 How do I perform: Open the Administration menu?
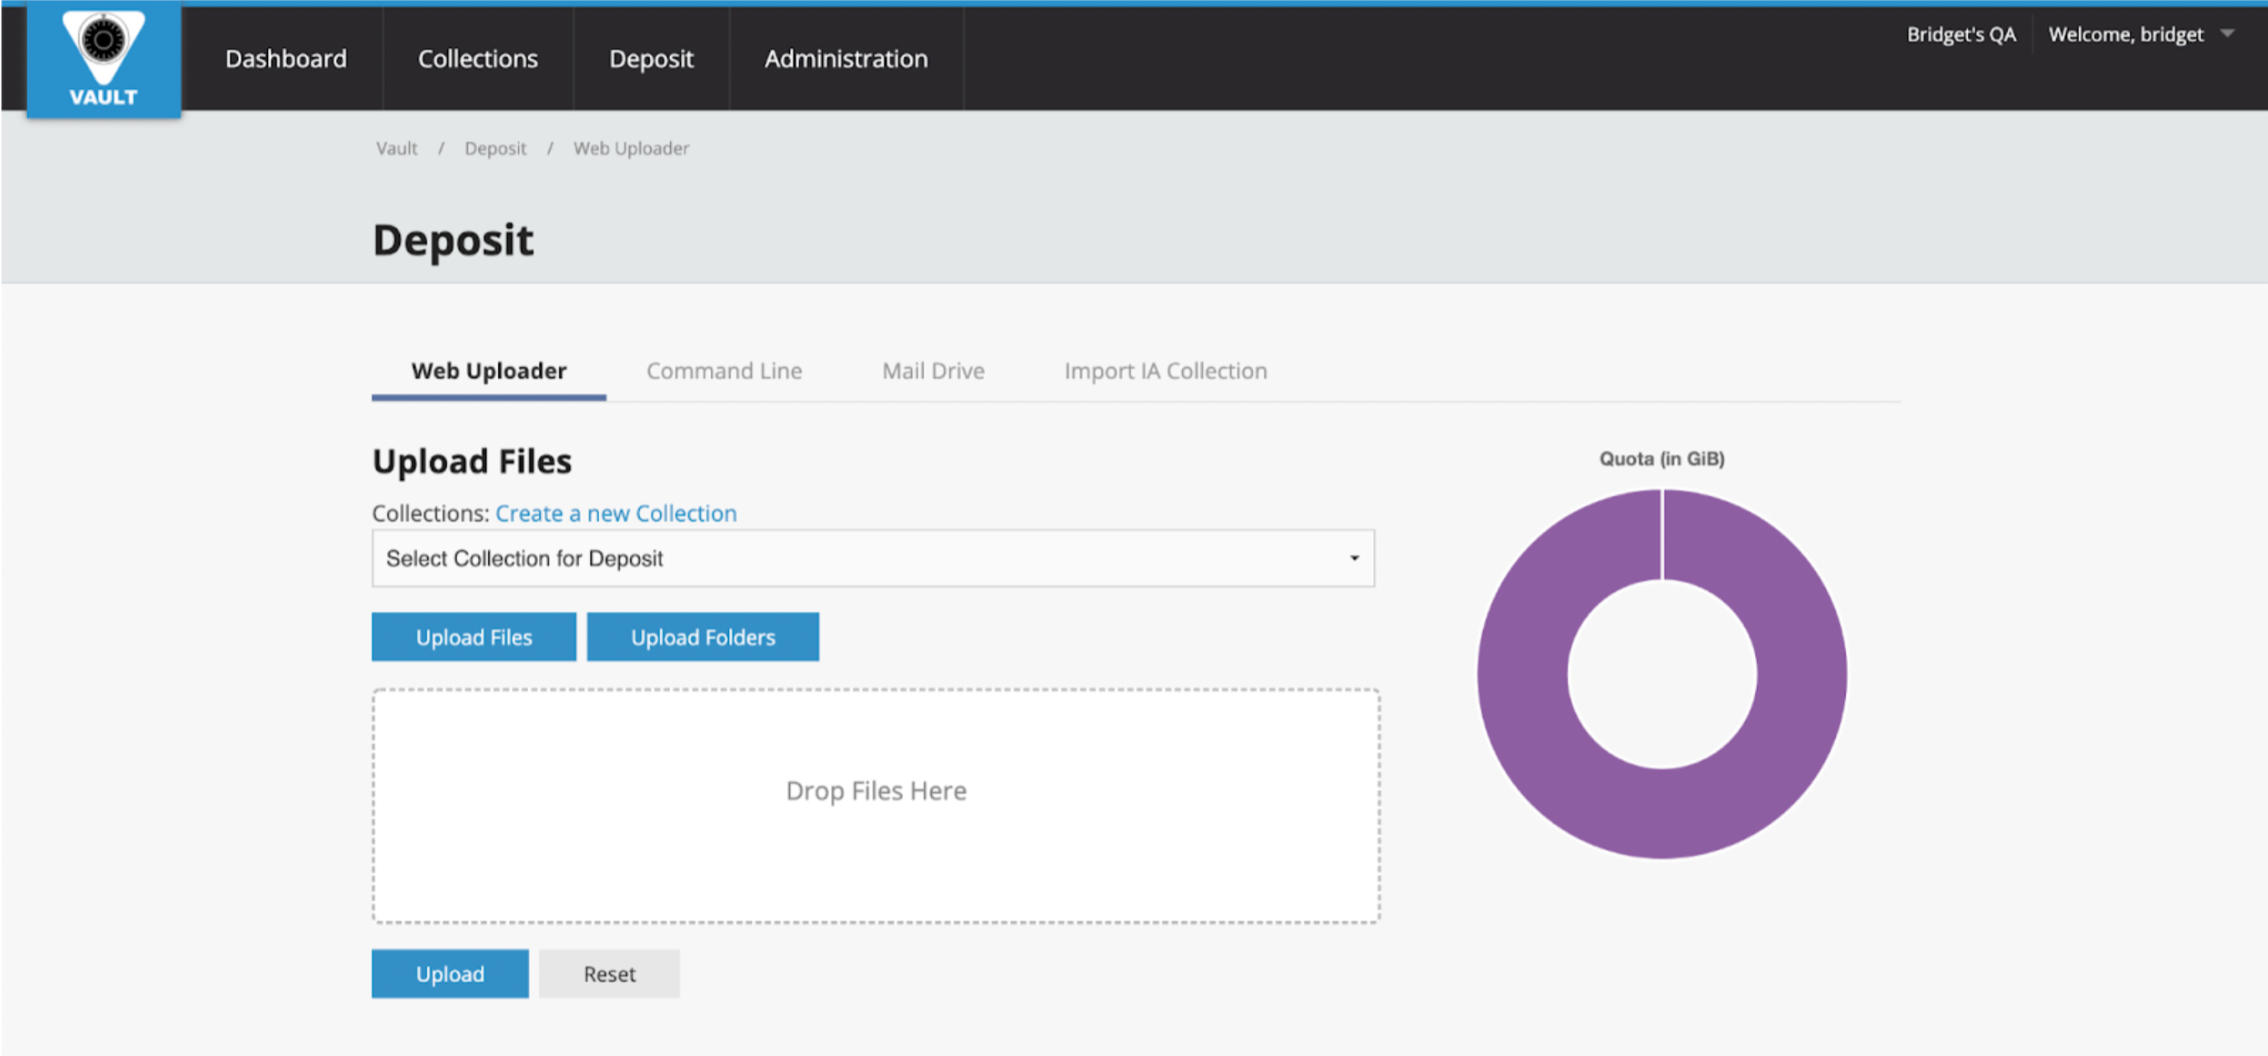point(845,59)
